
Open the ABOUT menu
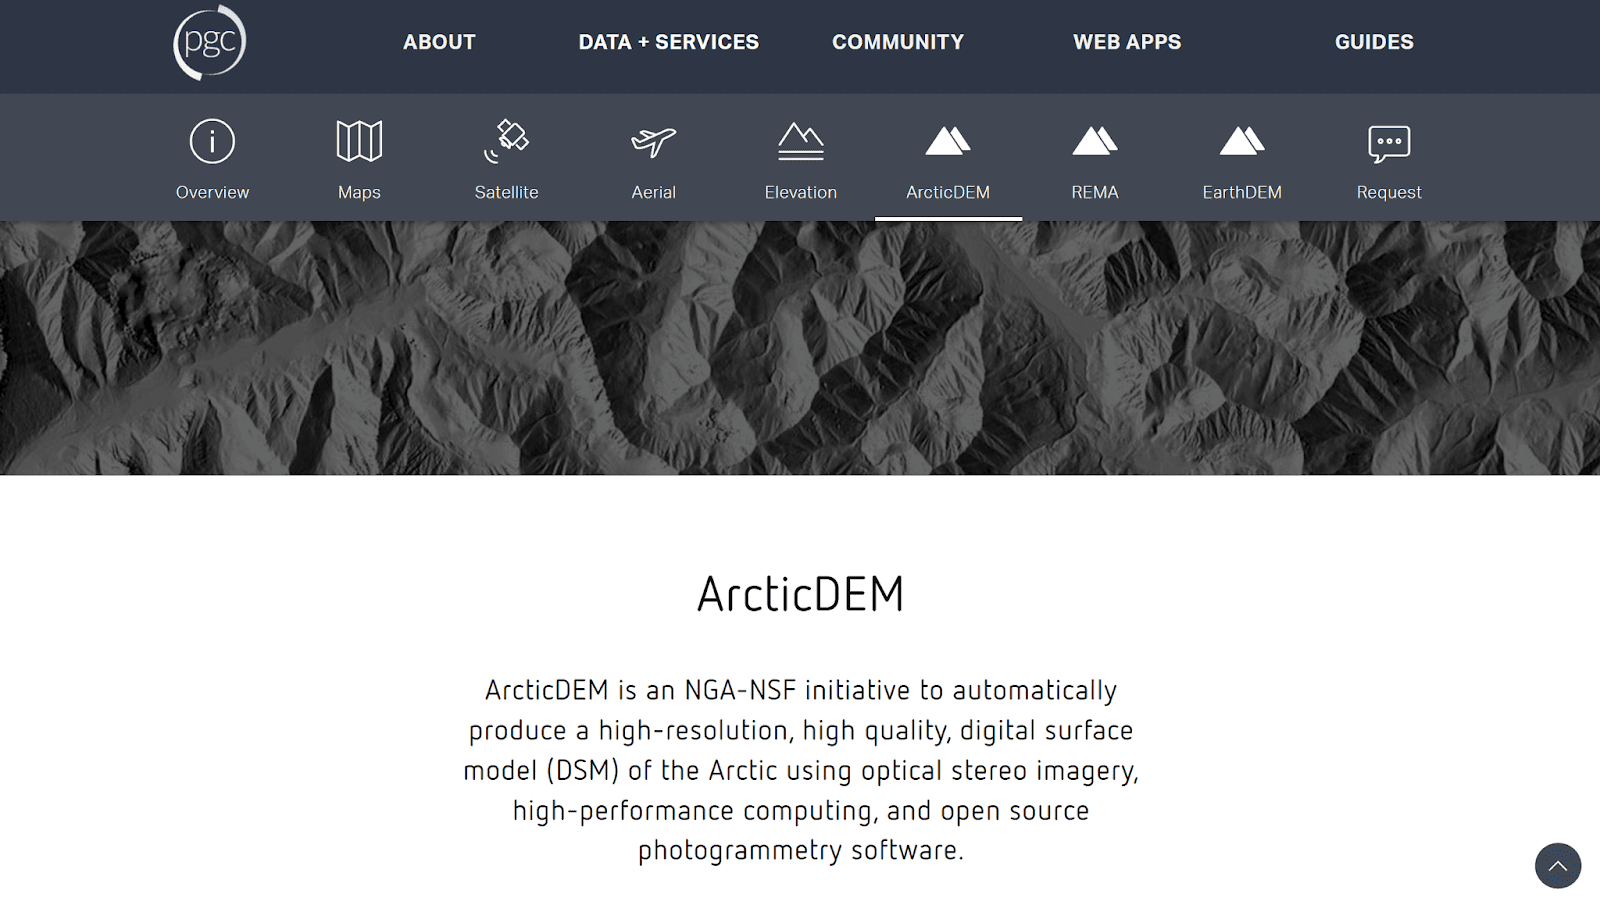coord(439,42)
